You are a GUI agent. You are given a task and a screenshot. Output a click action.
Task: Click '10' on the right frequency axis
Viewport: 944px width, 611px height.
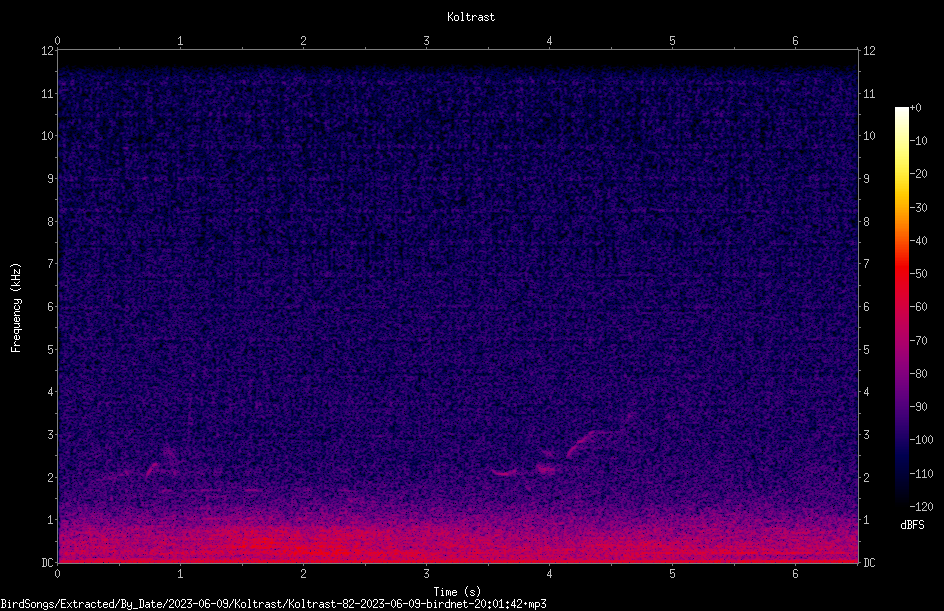(869, 136)
